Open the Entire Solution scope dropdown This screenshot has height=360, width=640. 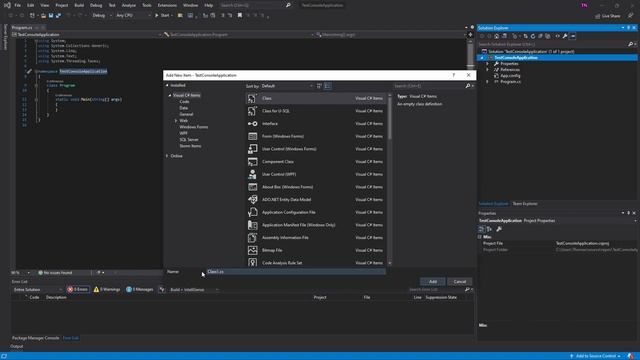pos(38,290)
